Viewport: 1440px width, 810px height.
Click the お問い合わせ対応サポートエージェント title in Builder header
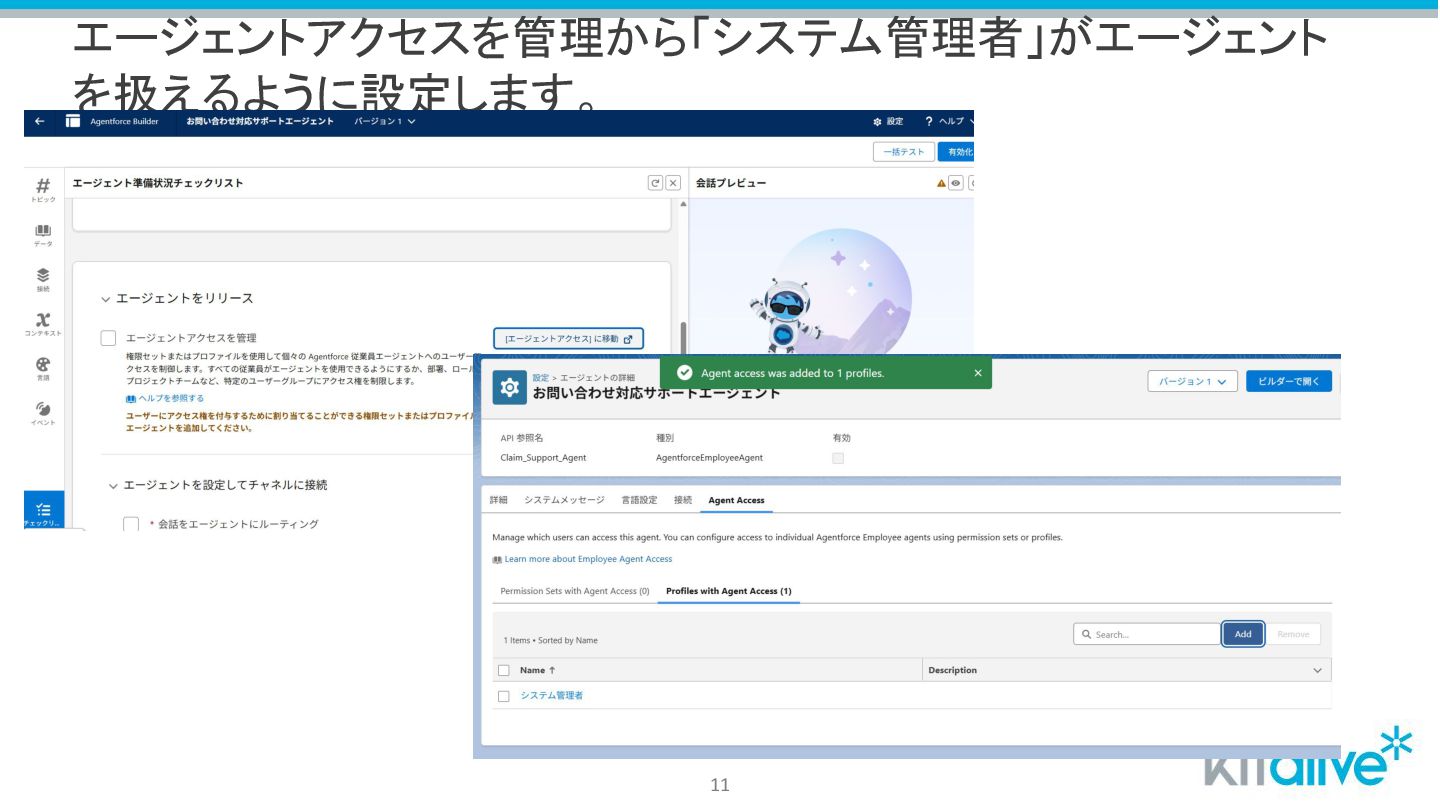coord(260,121)
